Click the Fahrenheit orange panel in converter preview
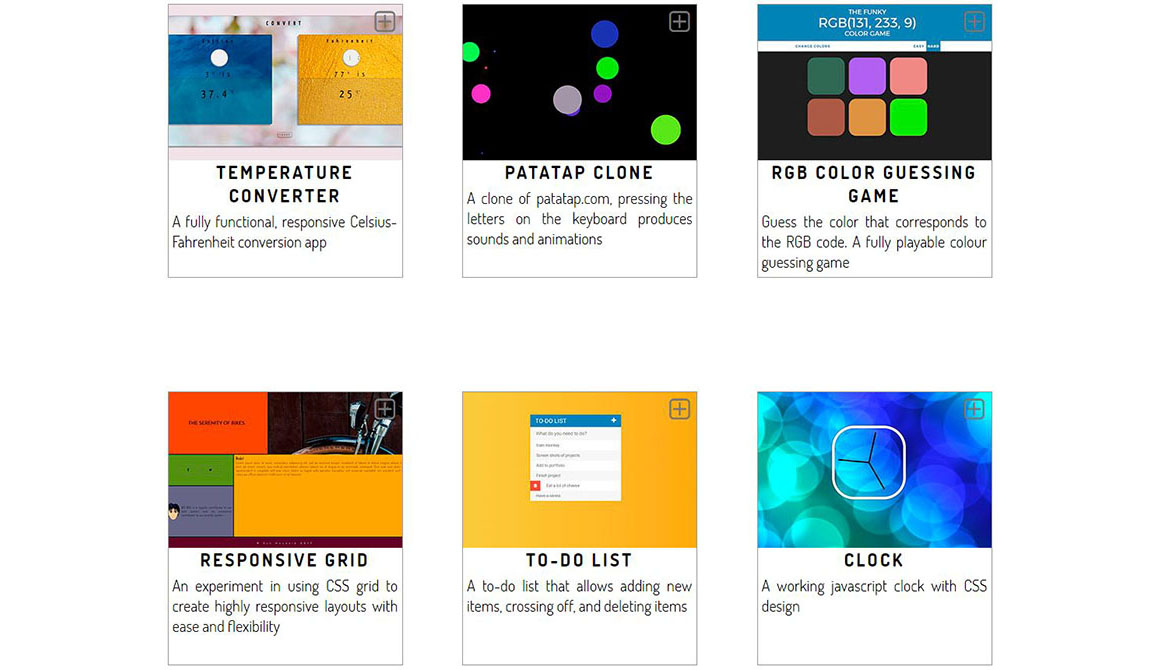 tap(349, 79)
